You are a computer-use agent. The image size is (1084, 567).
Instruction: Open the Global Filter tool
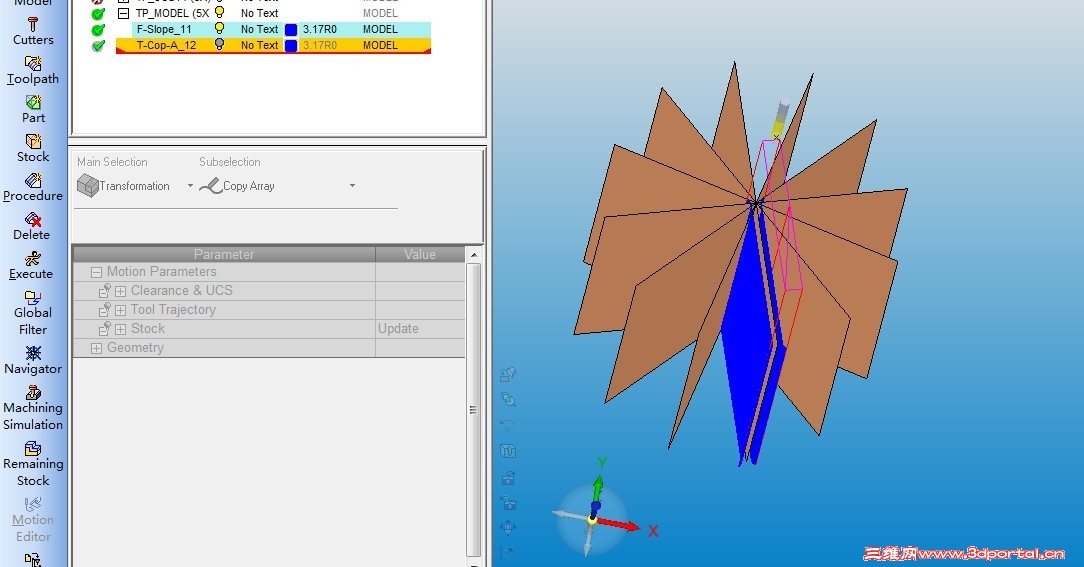tap(32, 313)
